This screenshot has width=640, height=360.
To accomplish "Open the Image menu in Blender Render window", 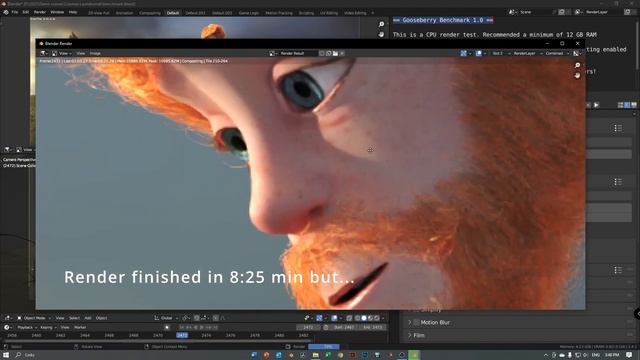I will tap(95, 53).
